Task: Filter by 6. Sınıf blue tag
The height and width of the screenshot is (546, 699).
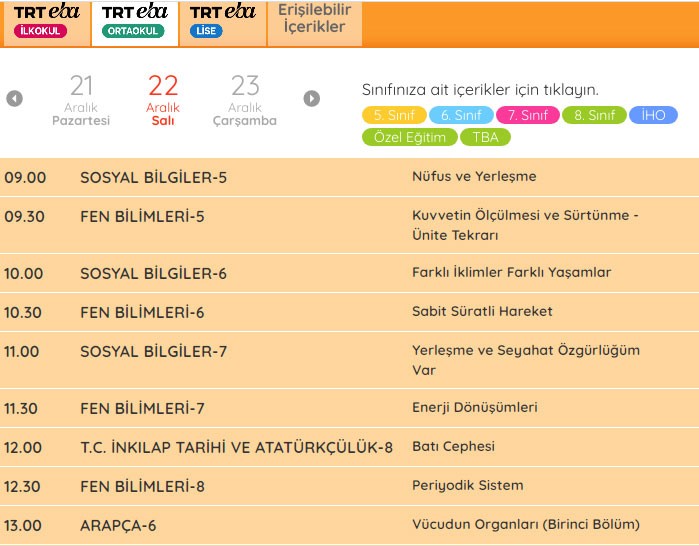Action: [461, 115]
